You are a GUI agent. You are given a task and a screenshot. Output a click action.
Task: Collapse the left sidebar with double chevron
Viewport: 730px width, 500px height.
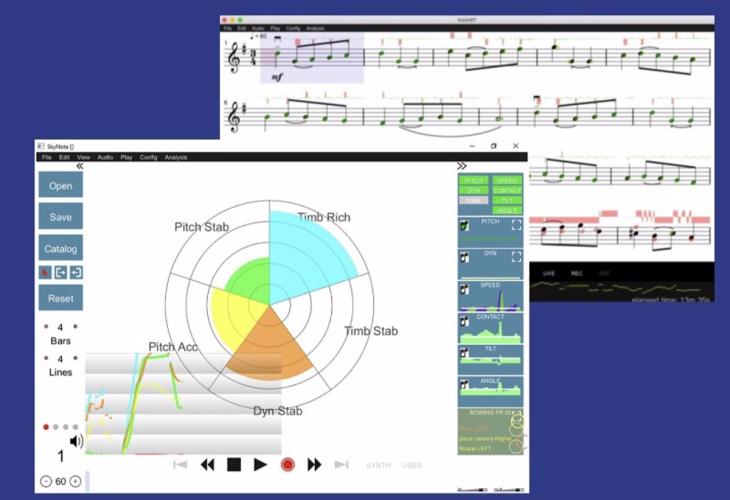tap(79, 167)
